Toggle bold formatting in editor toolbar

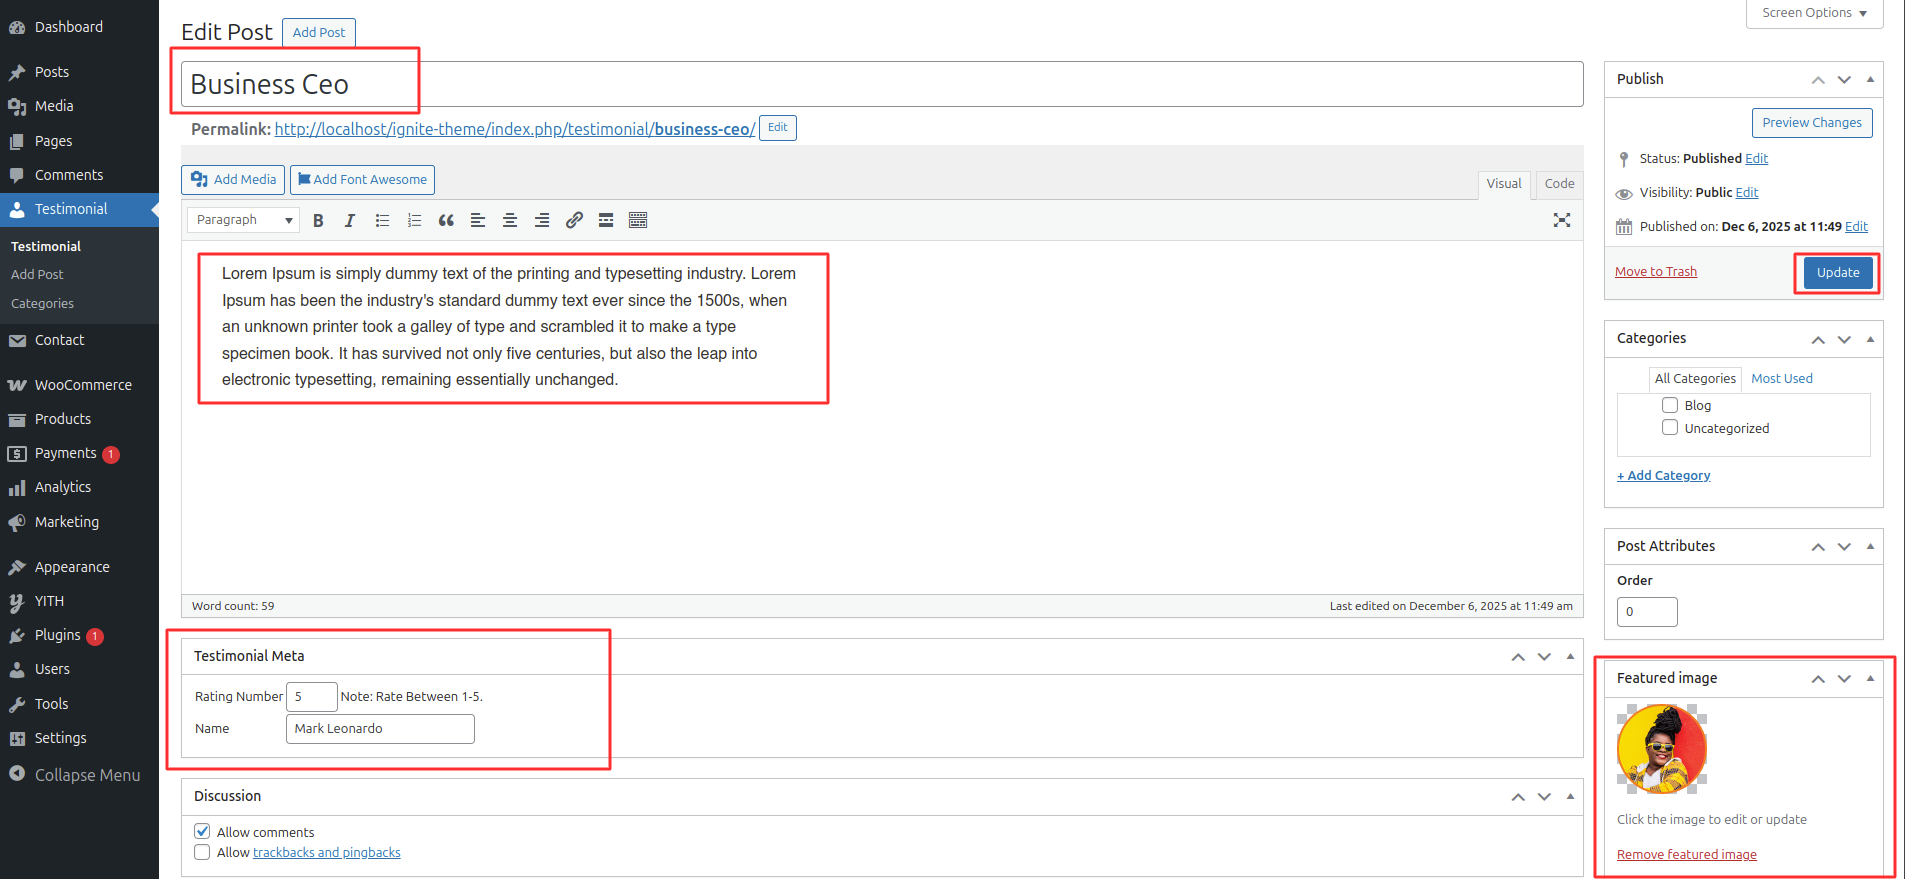pos(318,221)
